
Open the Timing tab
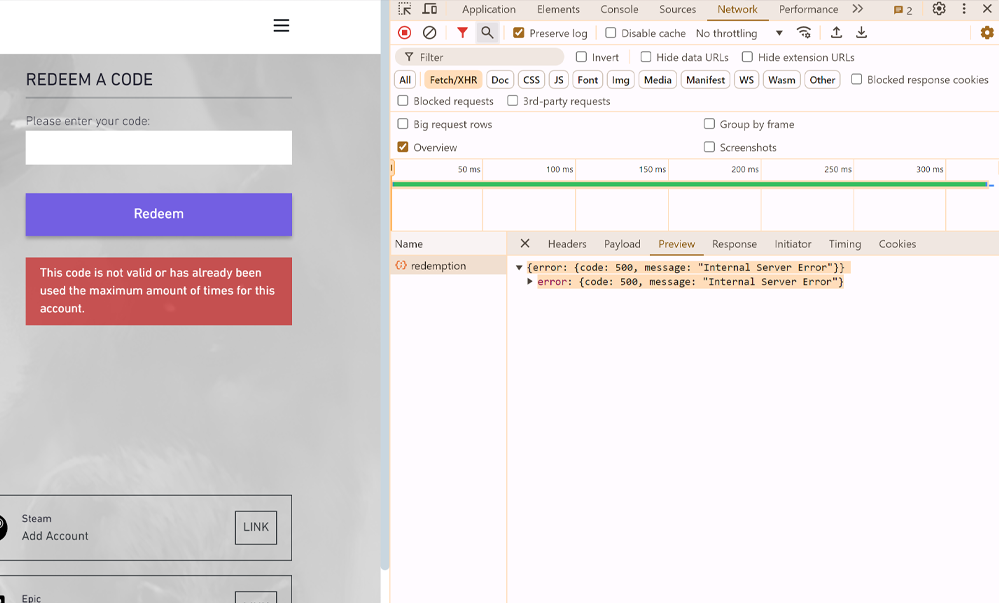(845, 243)
